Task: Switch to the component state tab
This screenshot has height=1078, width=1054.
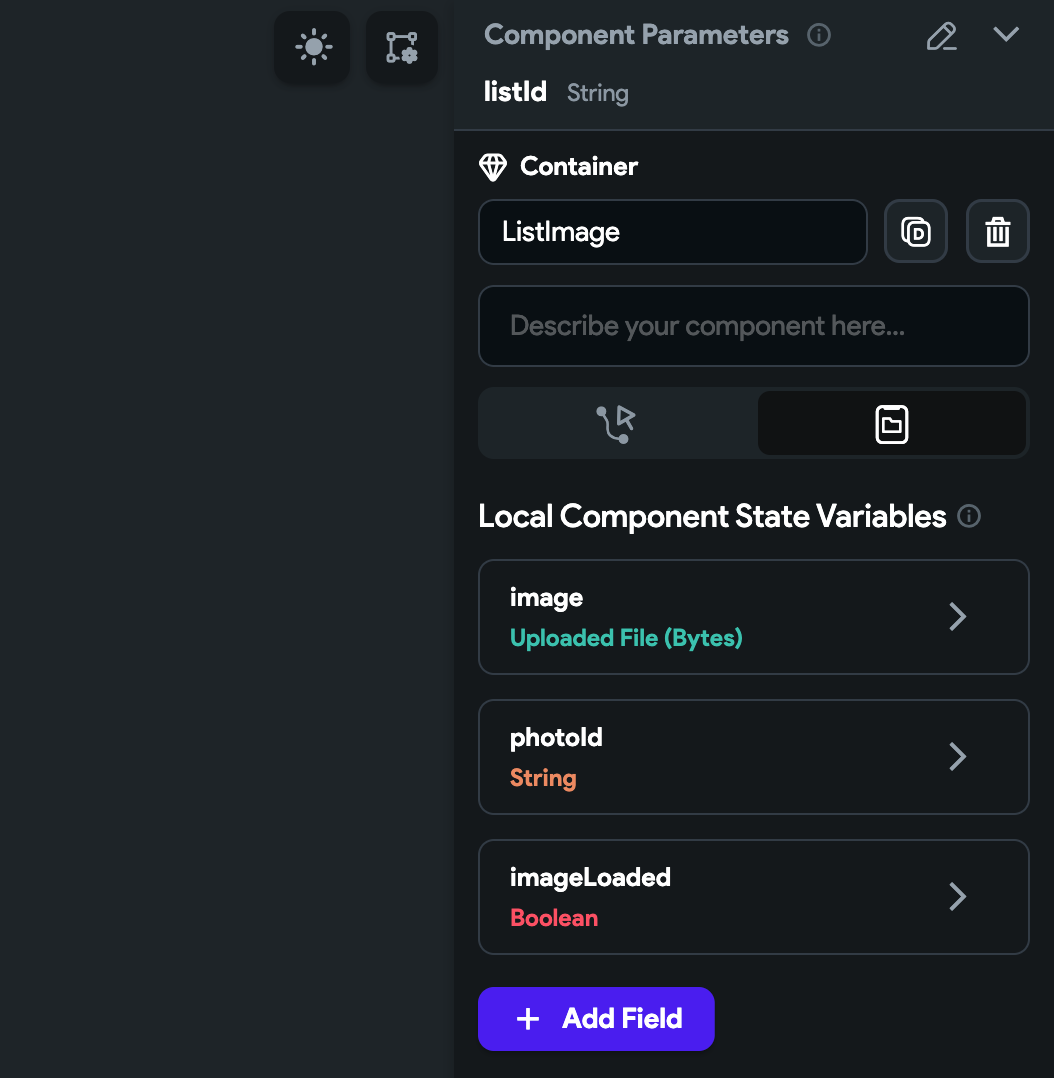Action: [892, 424]
